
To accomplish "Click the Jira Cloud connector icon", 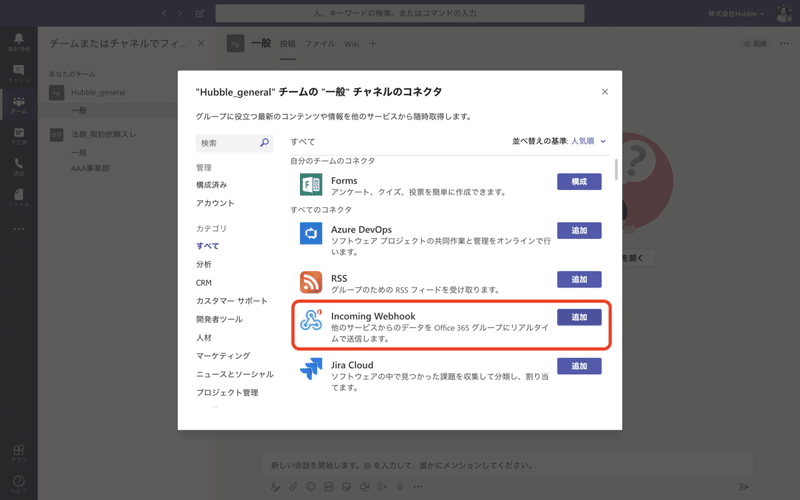I will [x=311, y=369].
